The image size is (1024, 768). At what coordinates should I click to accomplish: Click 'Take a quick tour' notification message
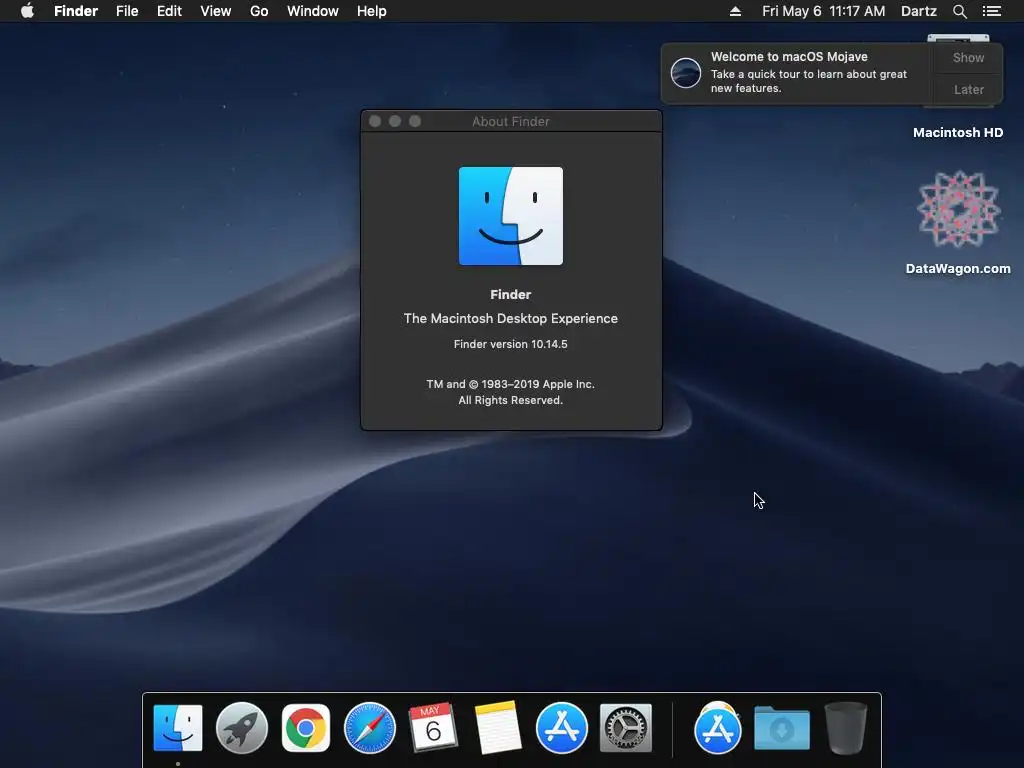pyautogui.click(x=808, y=81)
